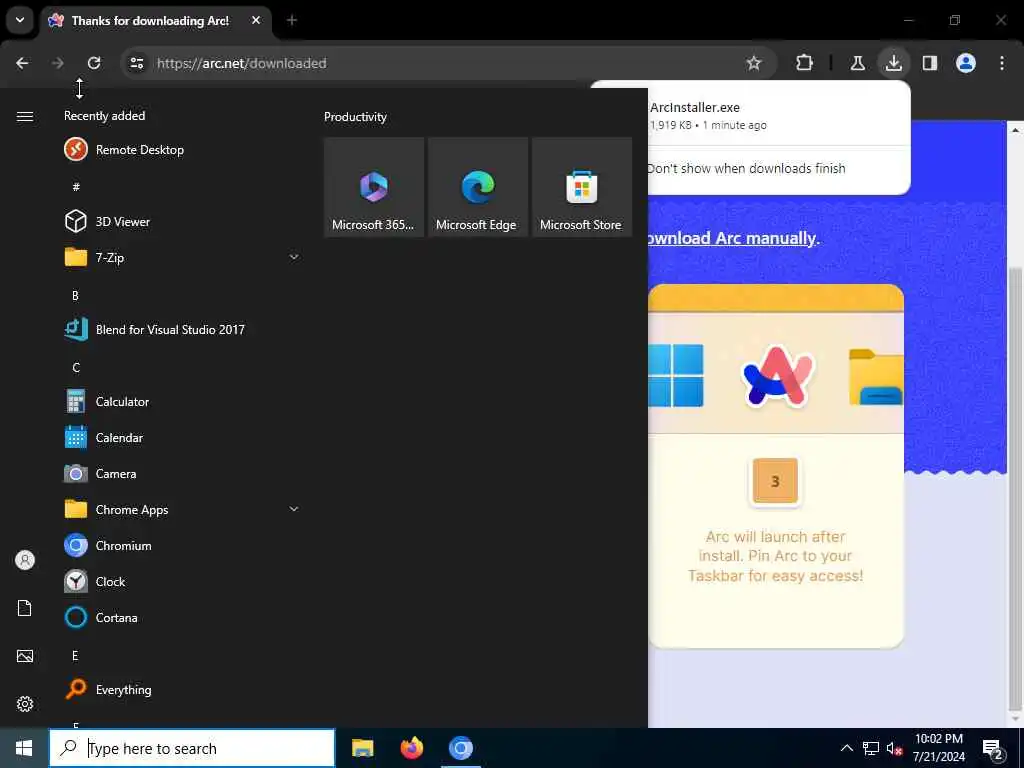Open Documents from Start sidebar
The height and width of the screenshot is (768, 1024).
[x=25, y=608]
